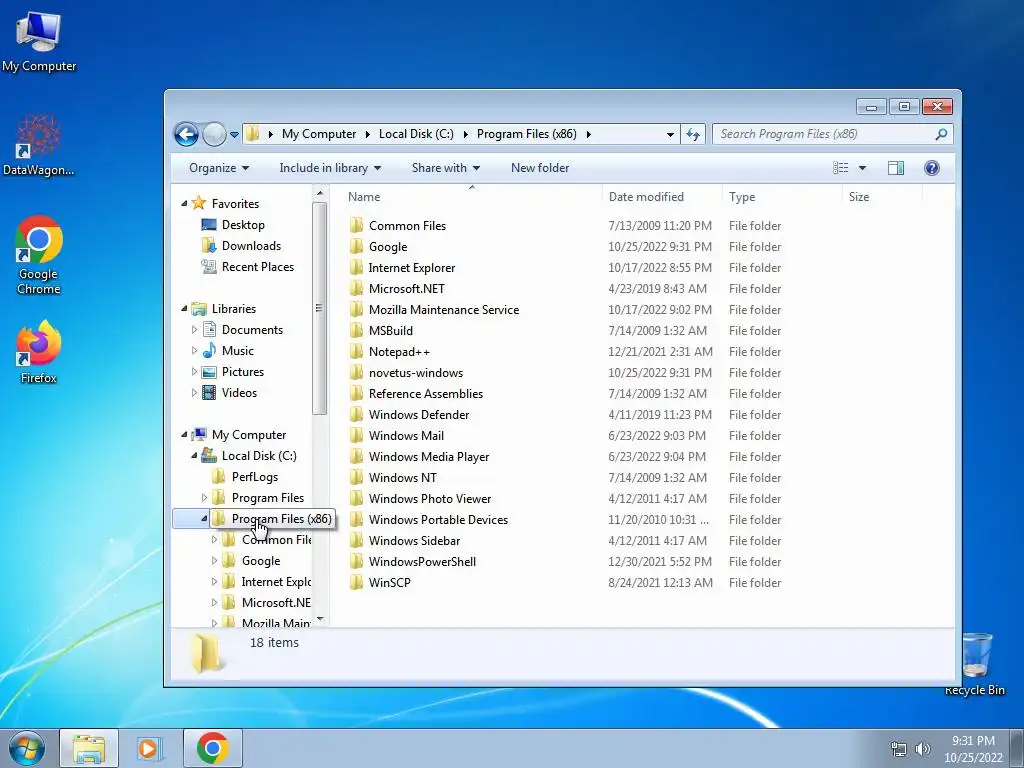Select the Common Files folder icon in list
The height and width of the screenshot is (768, 1024).
coord(357,225)
